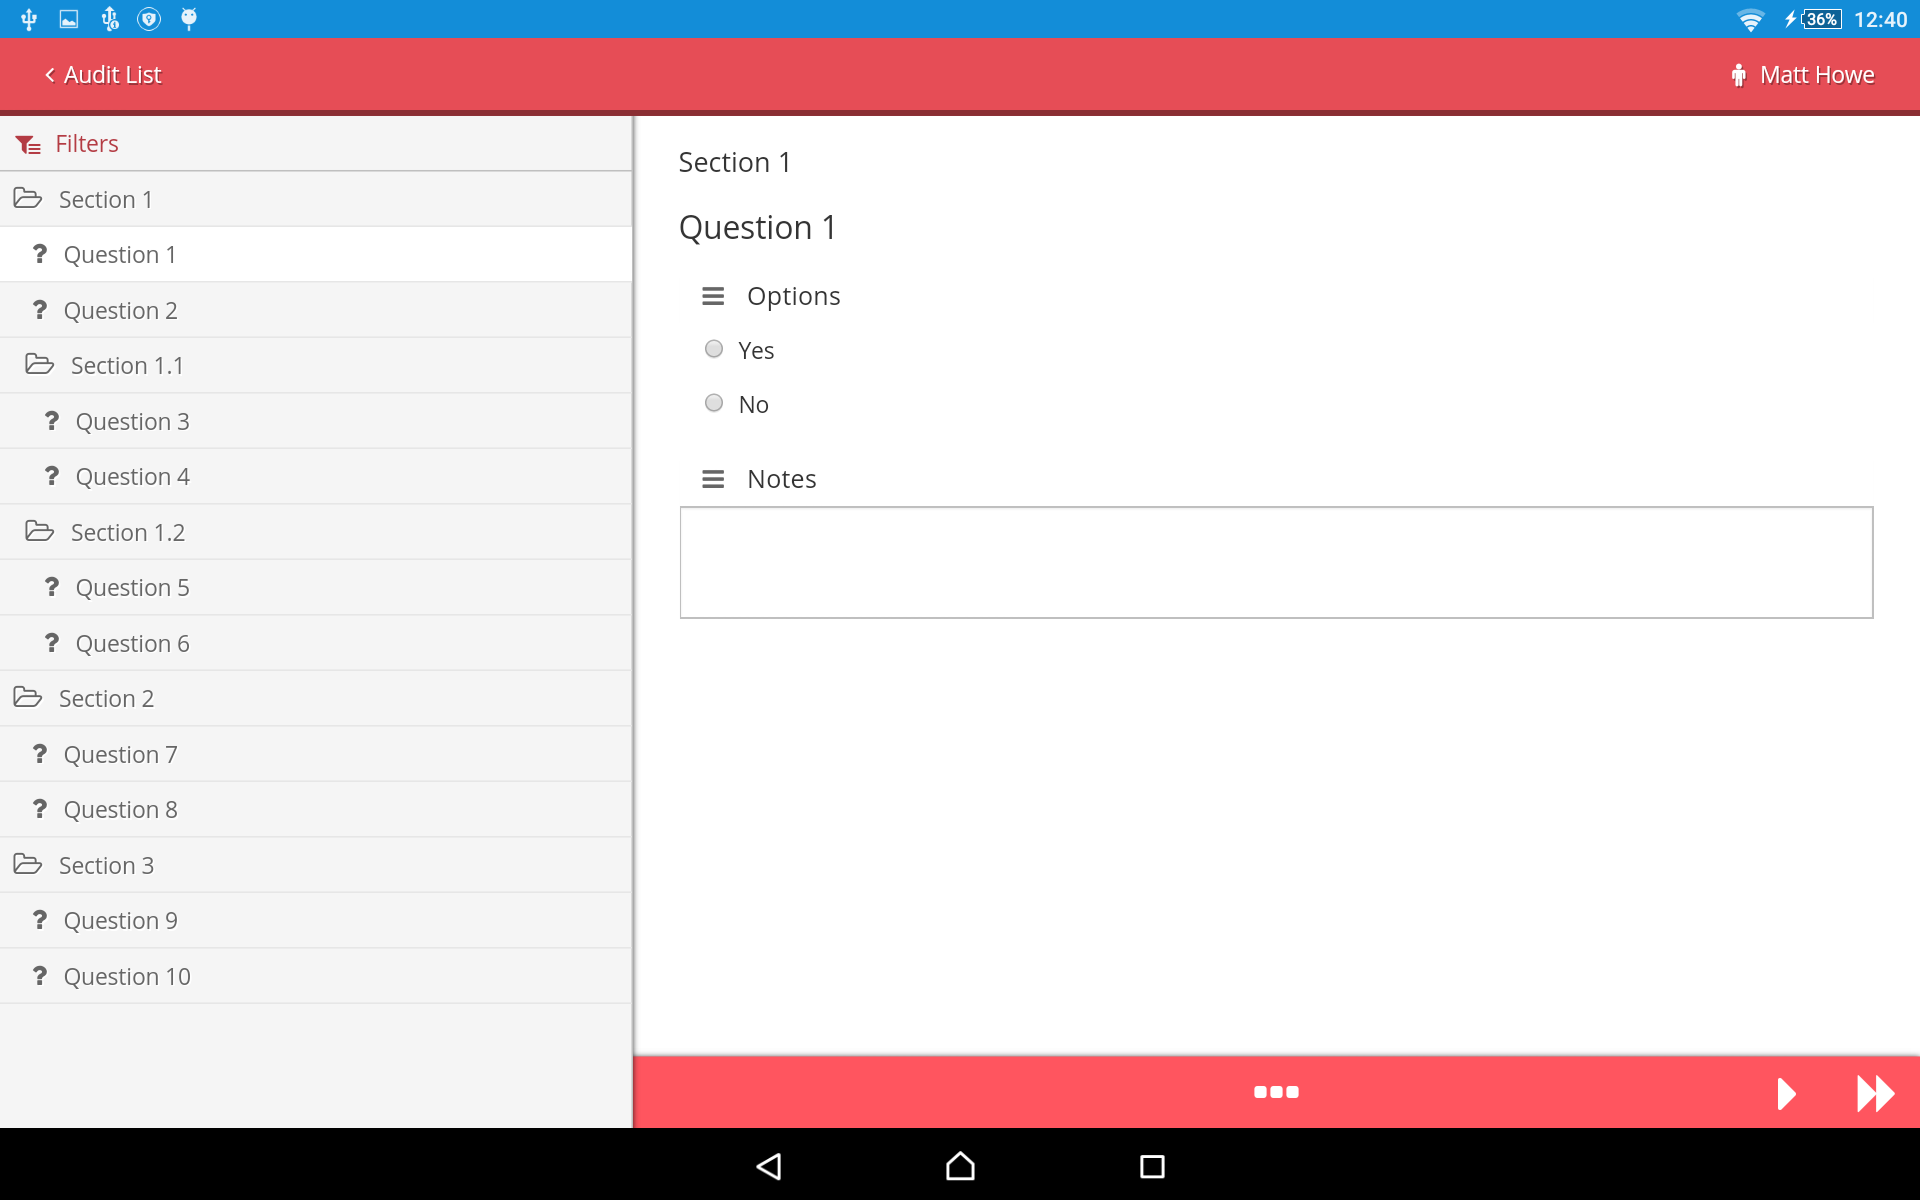Image resolution: width=1920 pixels, height=1200 pixels.
Task: Select Question 1 in the sidebar
Action: coord(316,255)
